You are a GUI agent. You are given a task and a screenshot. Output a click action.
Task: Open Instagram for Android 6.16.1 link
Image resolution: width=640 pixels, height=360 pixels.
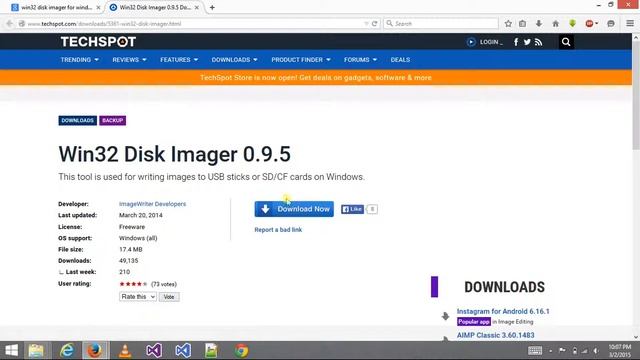503,311
